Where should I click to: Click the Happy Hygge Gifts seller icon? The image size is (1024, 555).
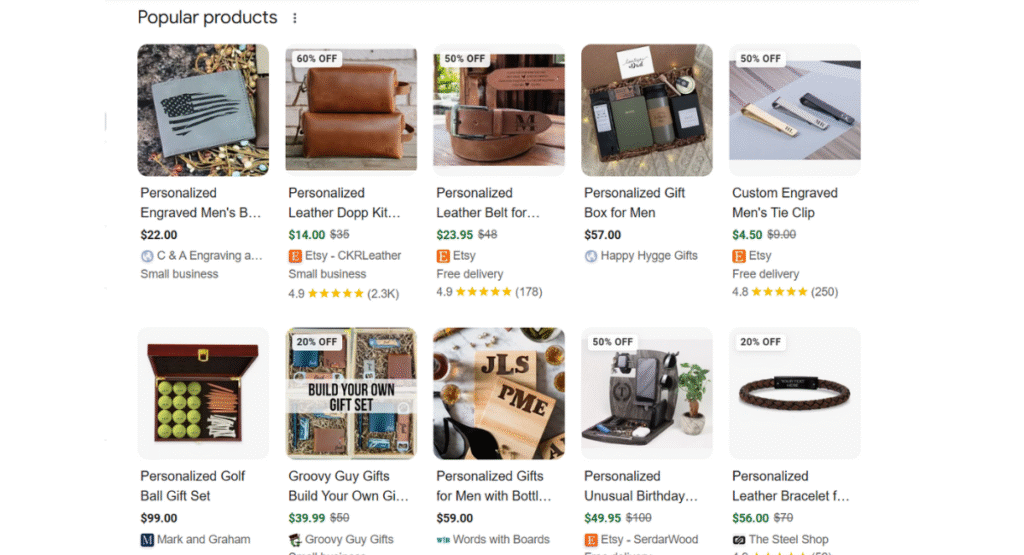pyautogui.click(x=591, y=256)
